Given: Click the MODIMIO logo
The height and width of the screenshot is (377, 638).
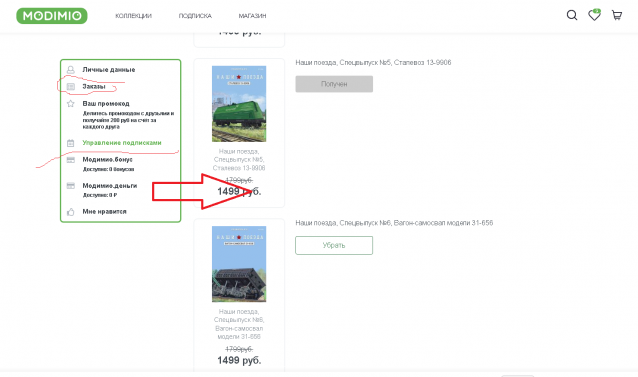Looking at the screenshot, I should [52, 16].
